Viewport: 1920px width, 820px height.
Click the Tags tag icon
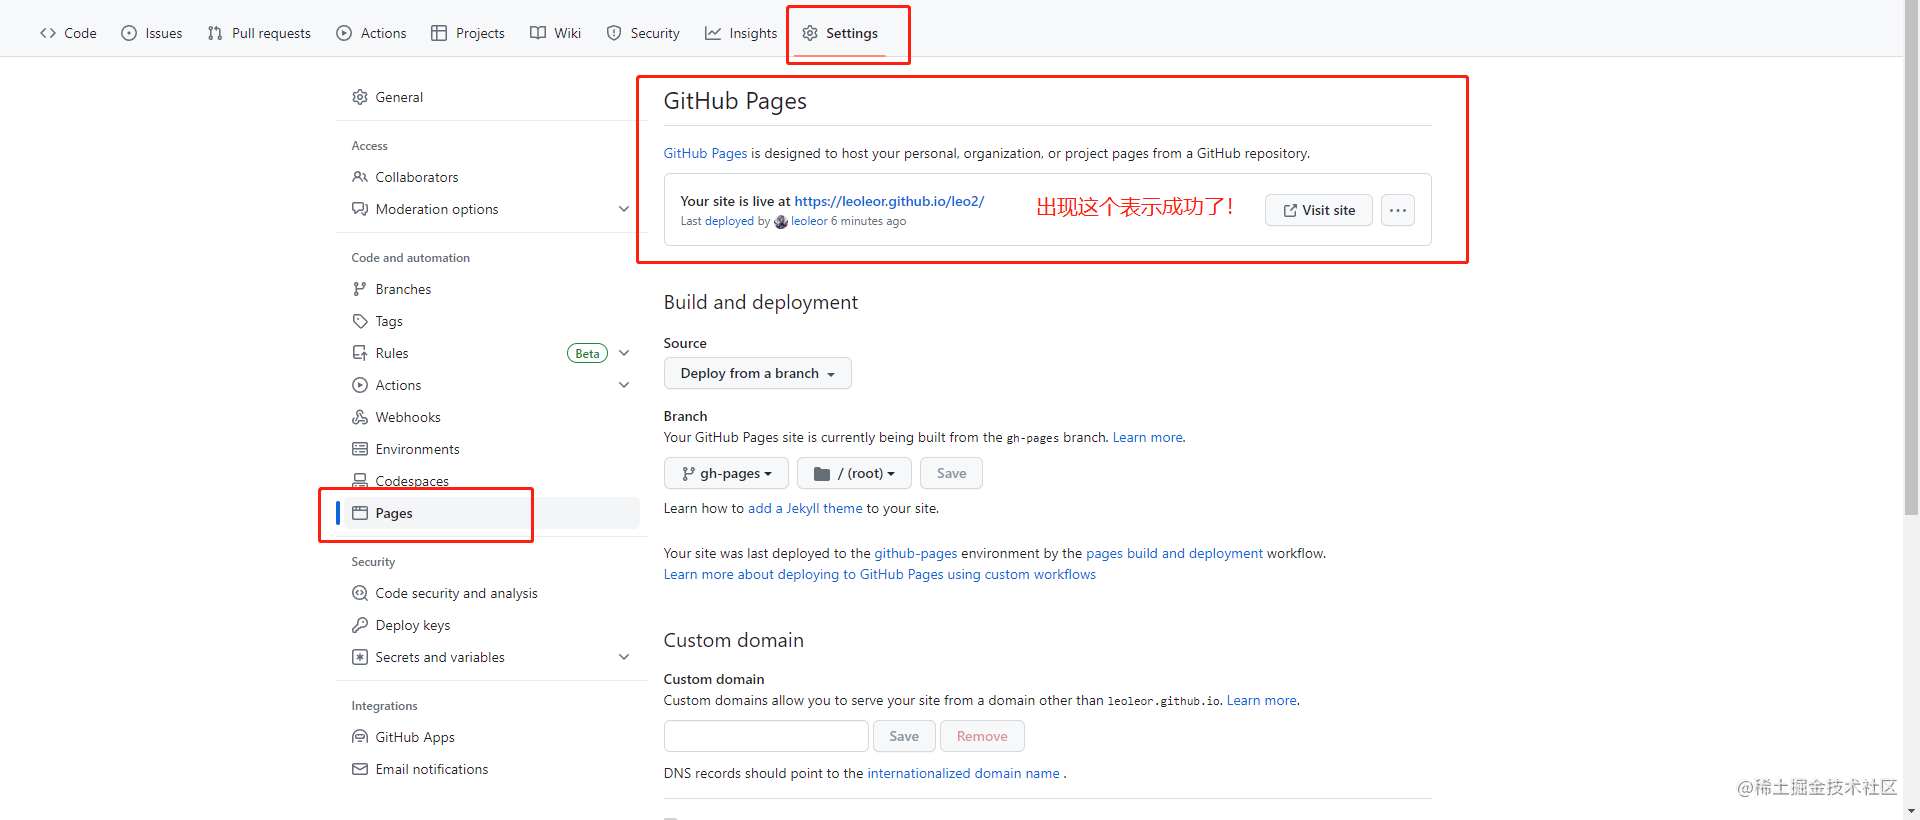click(x=360, y=321)
